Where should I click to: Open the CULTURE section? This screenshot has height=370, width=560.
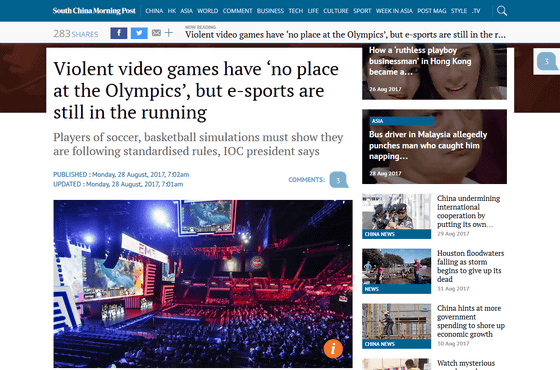pyautogui.click(x=336, y=11)
